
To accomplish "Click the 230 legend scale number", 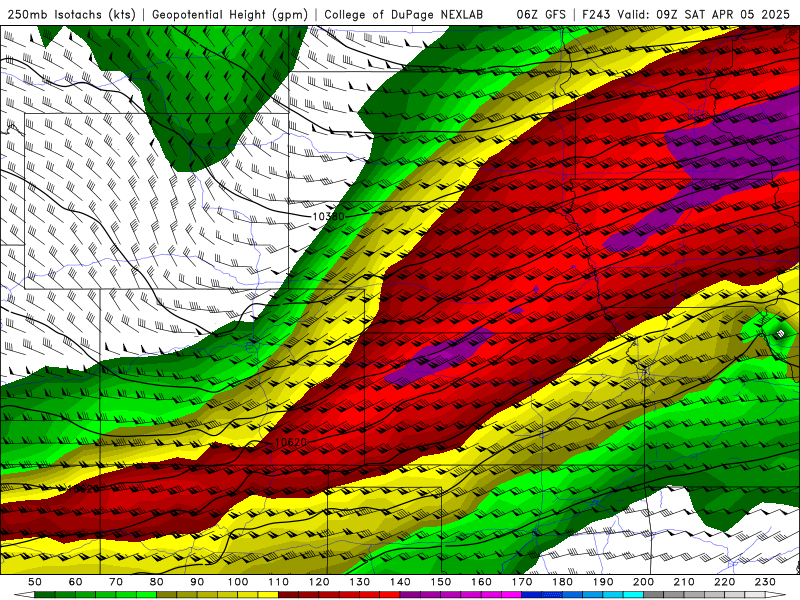I will tap(766, 582).
